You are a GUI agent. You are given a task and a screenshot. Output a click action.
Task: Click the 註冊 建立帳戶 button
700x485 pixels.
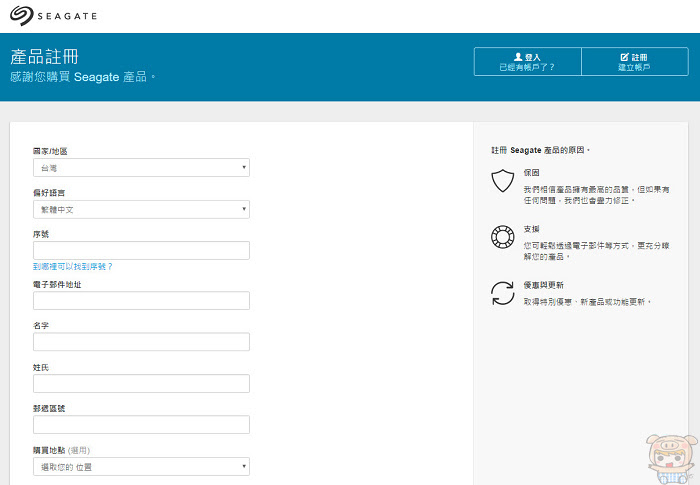pyautogui.click(x=635, y=62)
